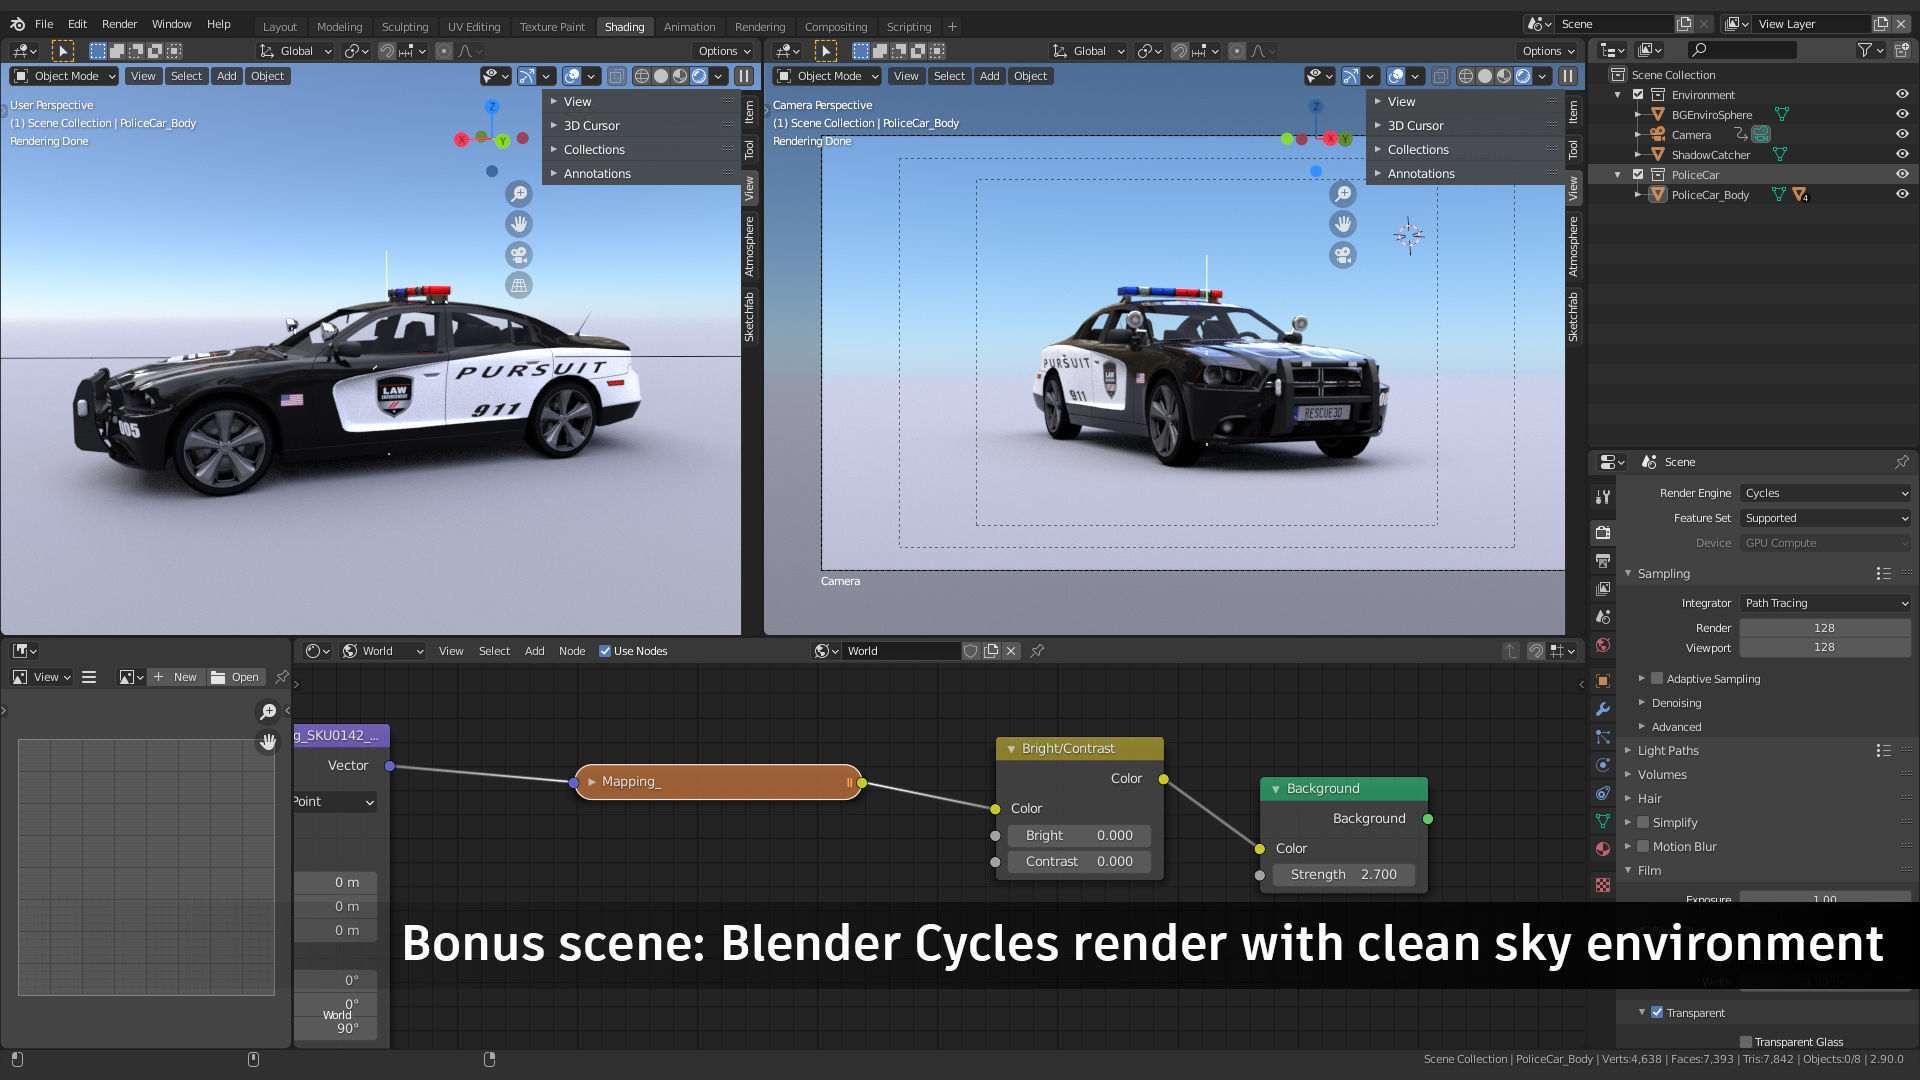Switch to the UV Editing workspace tab
1920x1080 pixels.
click(x=474, y=26)
